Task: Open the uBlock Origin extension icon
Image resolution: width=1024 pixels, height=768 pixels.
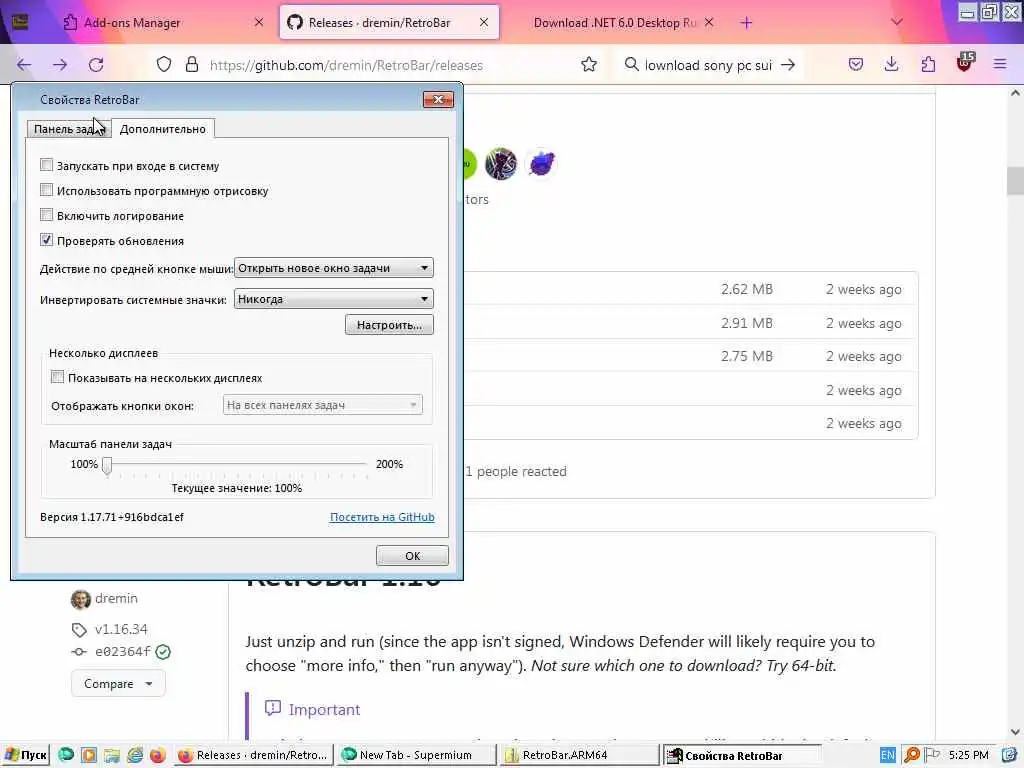Action: click(x=965, y=63)
